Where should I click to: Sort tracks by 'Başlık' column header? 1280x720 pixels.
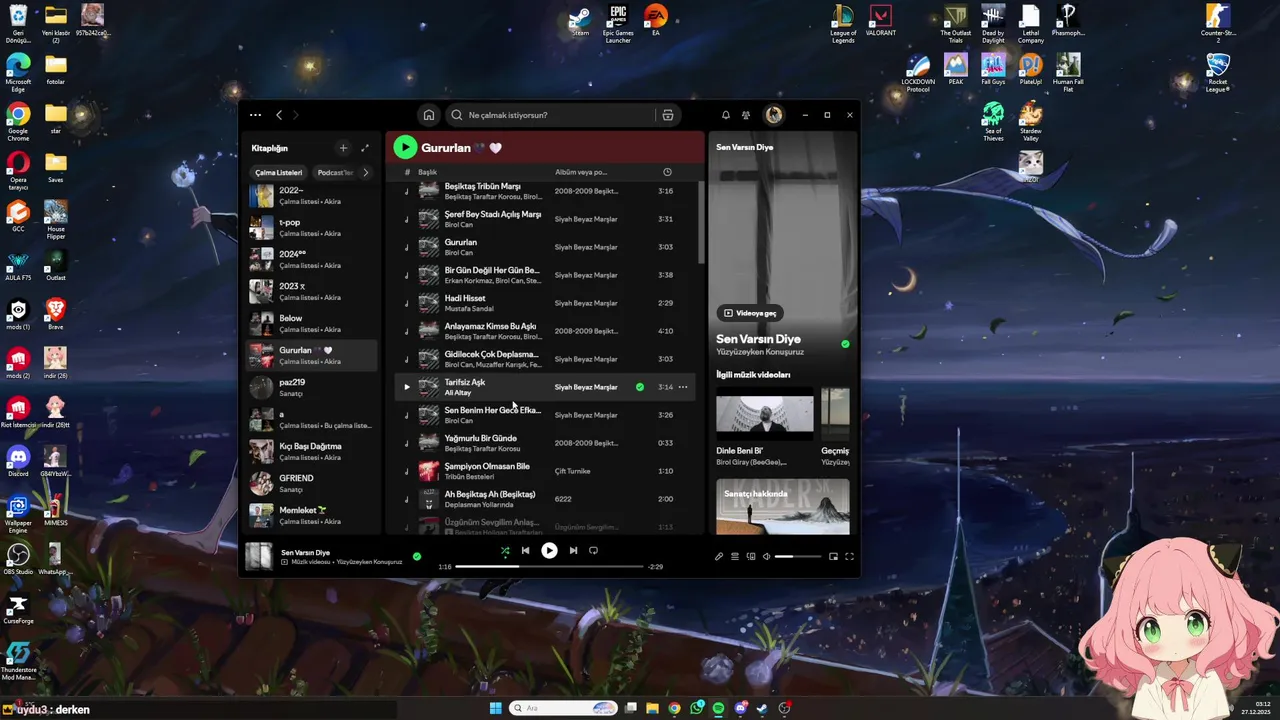427,172
